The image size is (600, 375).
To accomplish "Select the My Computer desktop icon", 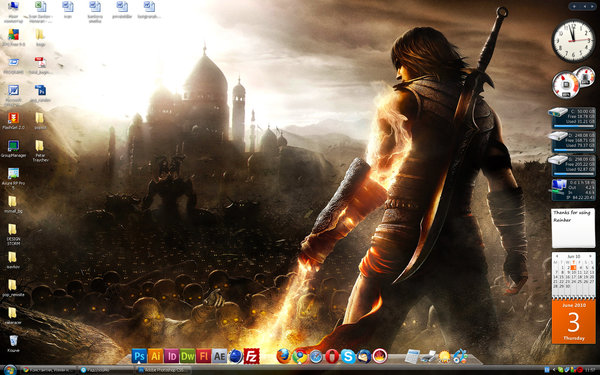I will click(13, 11).
